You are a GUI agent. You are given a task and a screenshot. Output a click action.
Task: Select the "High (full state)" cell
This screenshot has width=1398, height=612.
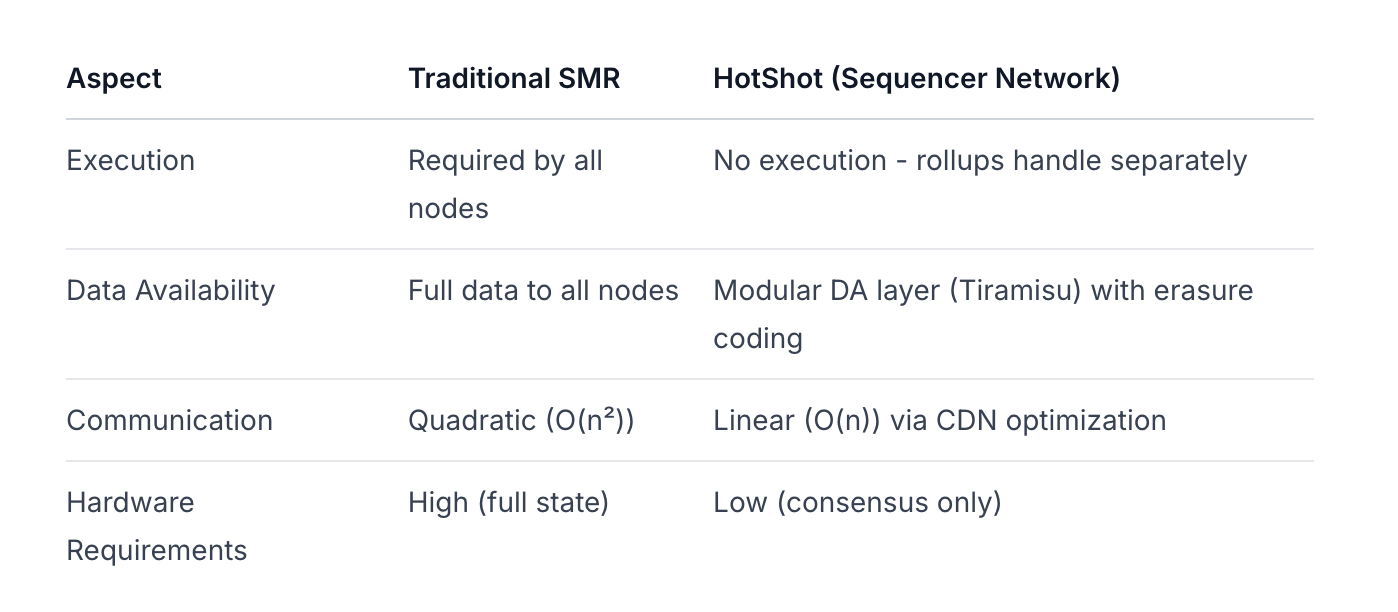[508, 502]
